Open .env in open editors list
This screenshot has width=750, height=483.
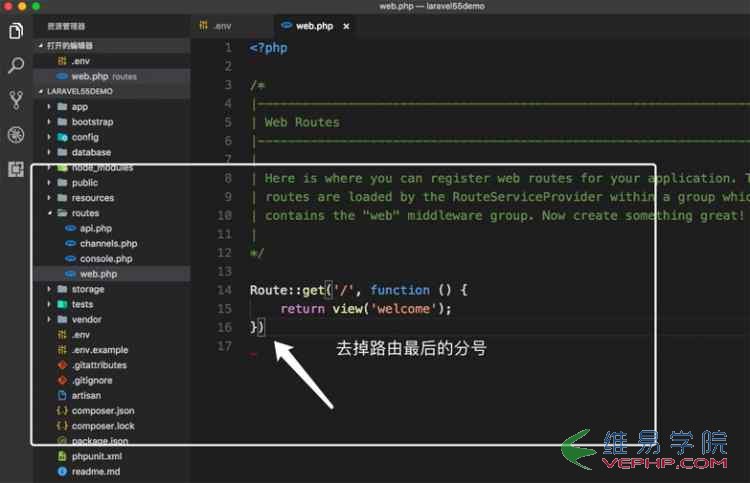pos(111,61)
